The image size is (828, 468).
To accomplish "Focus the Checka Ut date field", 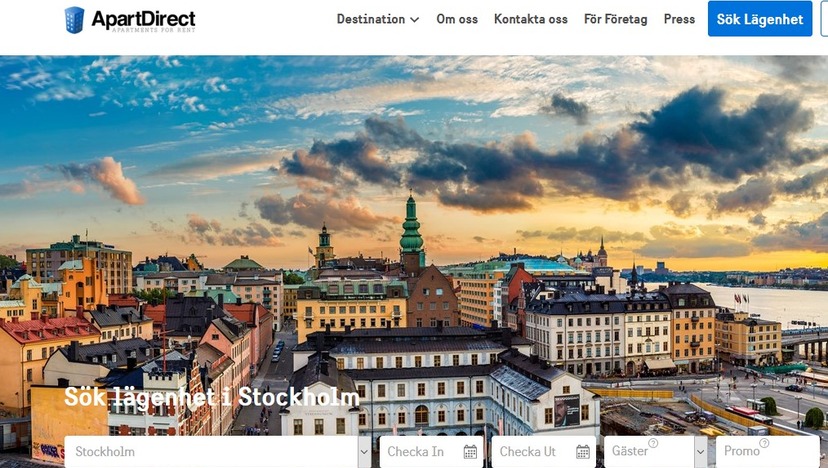I will pos(543,452).
